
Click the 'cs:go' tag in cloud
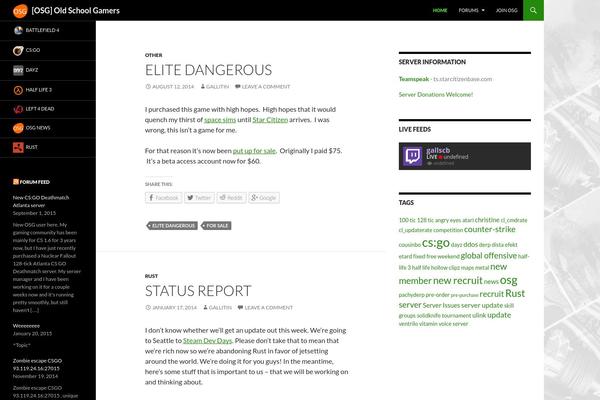pos(436,243)
